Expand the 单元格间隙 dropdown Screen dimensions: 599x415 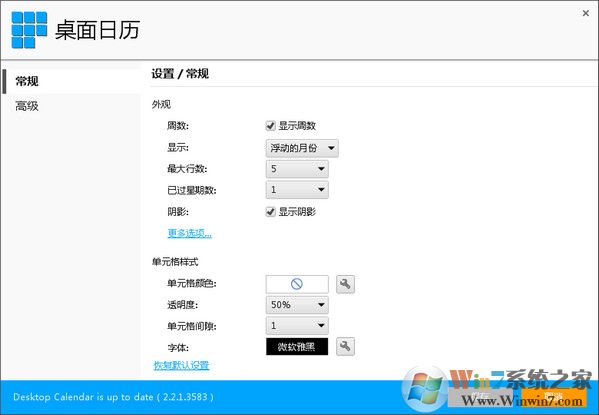pyautogui.click(x=297, y=326)
